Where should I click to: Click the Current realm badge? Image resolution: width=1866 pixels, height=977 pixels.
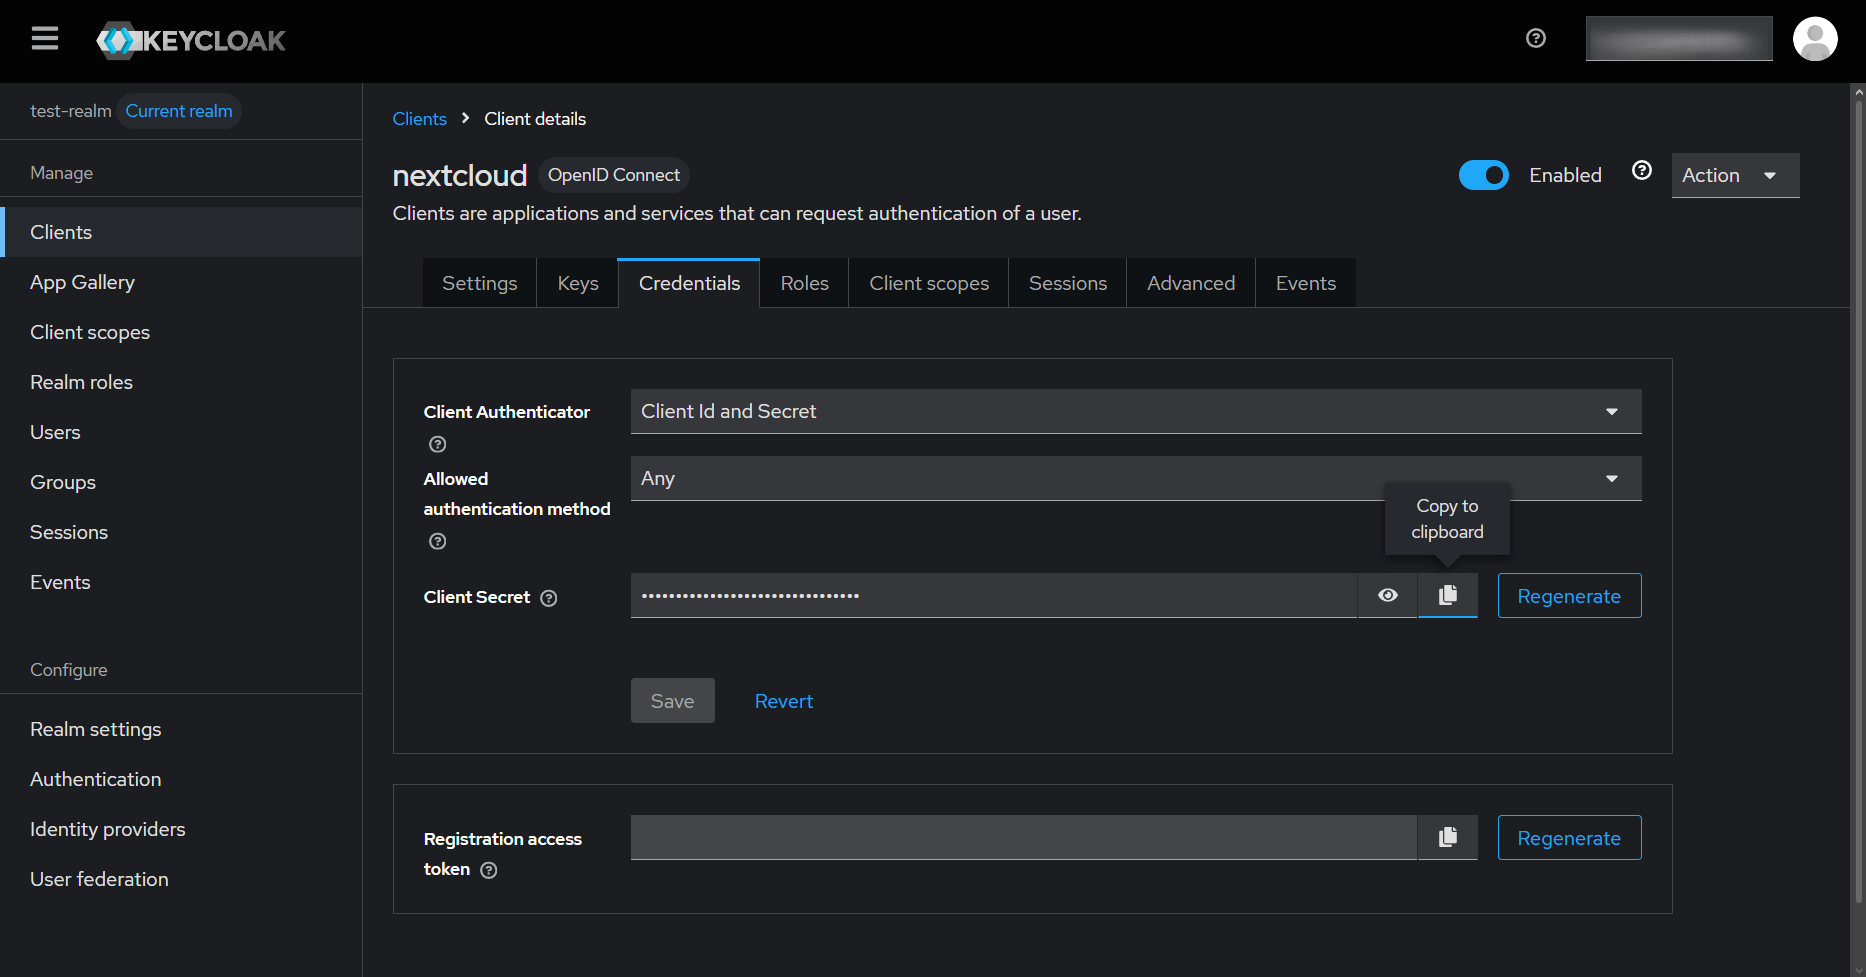pyautogui.click(x=179, y=111)
